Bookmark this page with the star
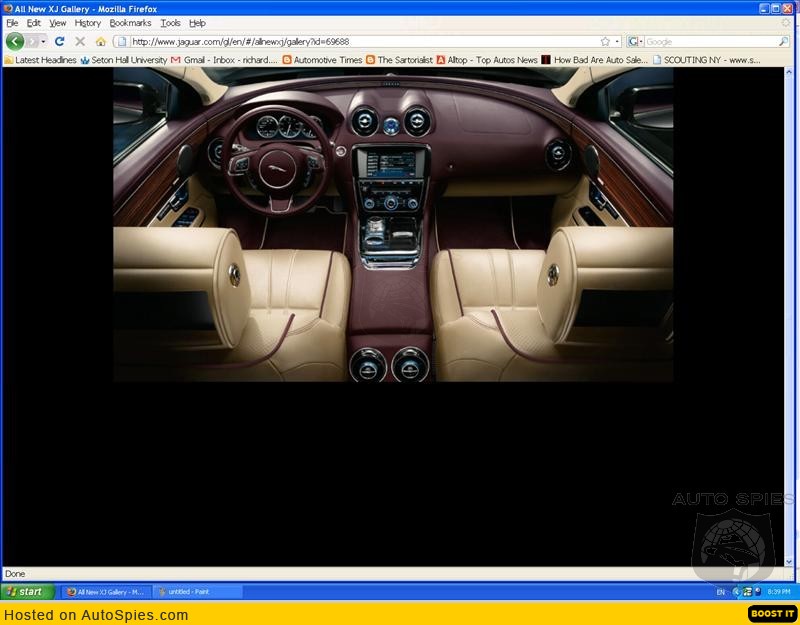 [606, 41]
